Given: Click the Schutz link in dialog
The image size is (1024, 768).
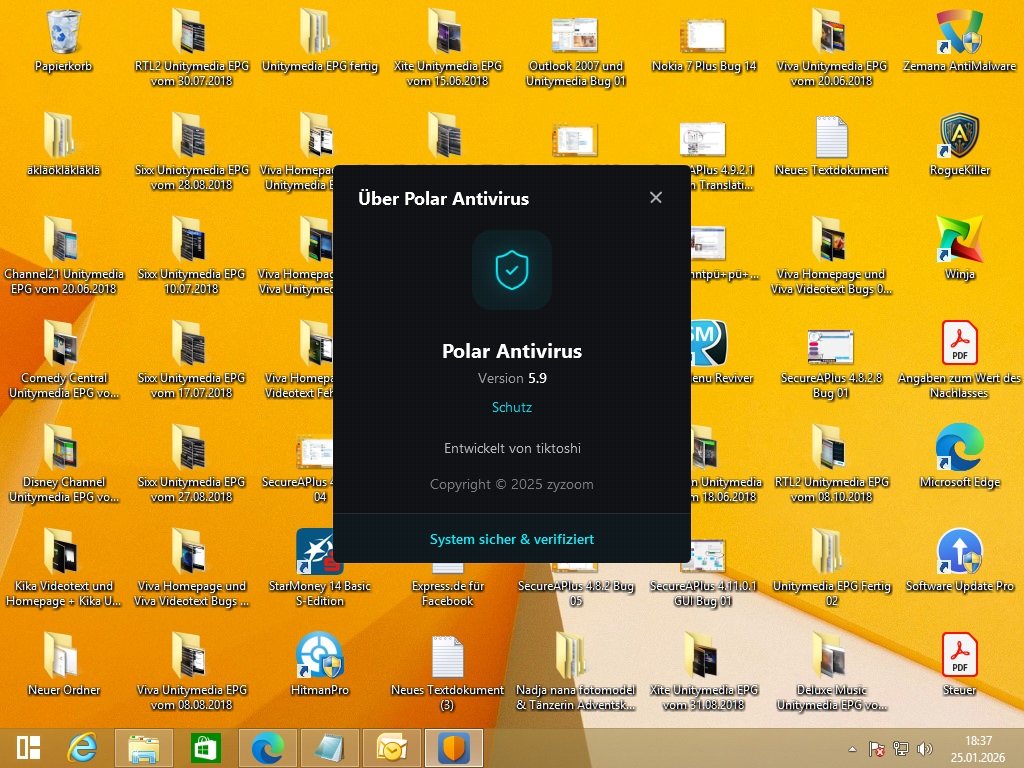Looking at the screenshot, I should tap(512, 408).
